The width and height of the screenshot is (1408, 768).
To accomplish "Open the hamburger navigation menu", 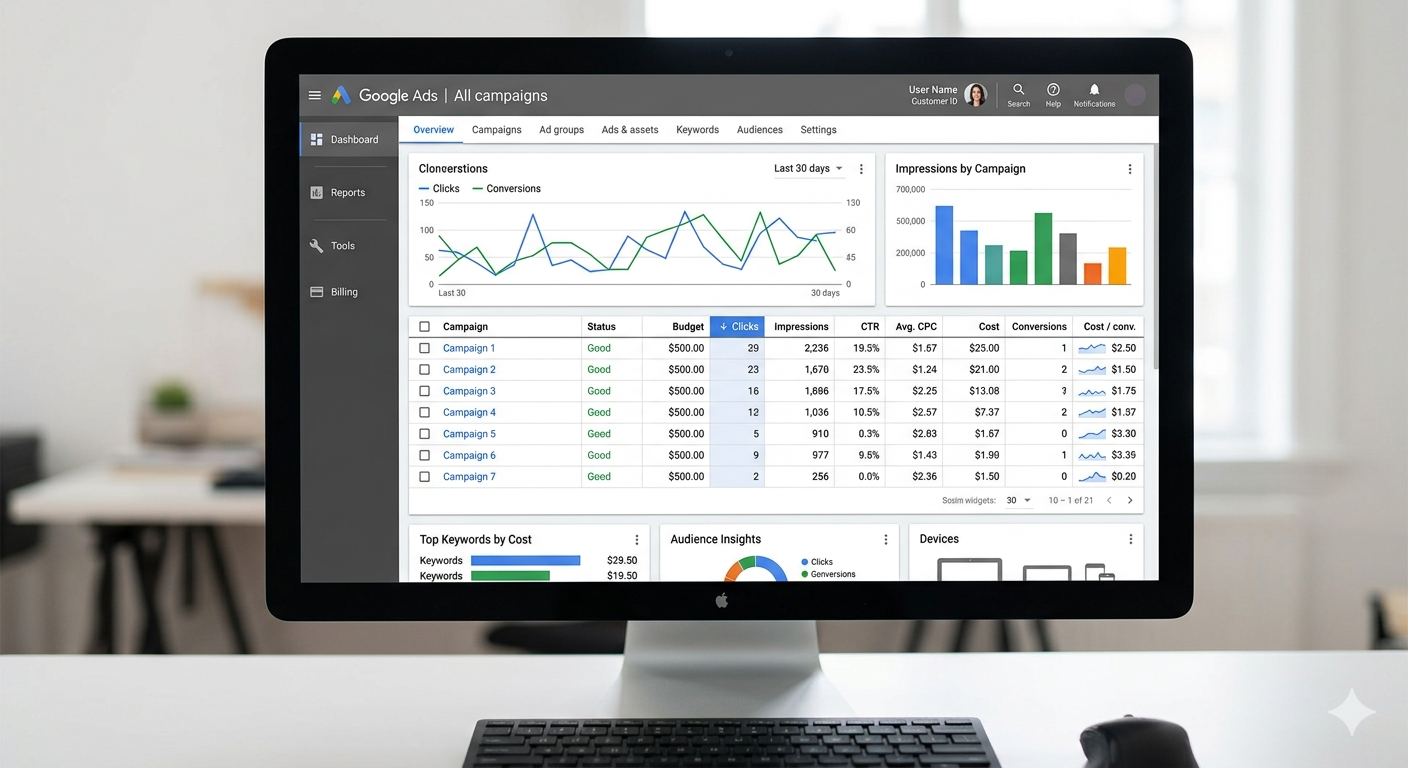I will pyautogui.click(x=315, y=96).
